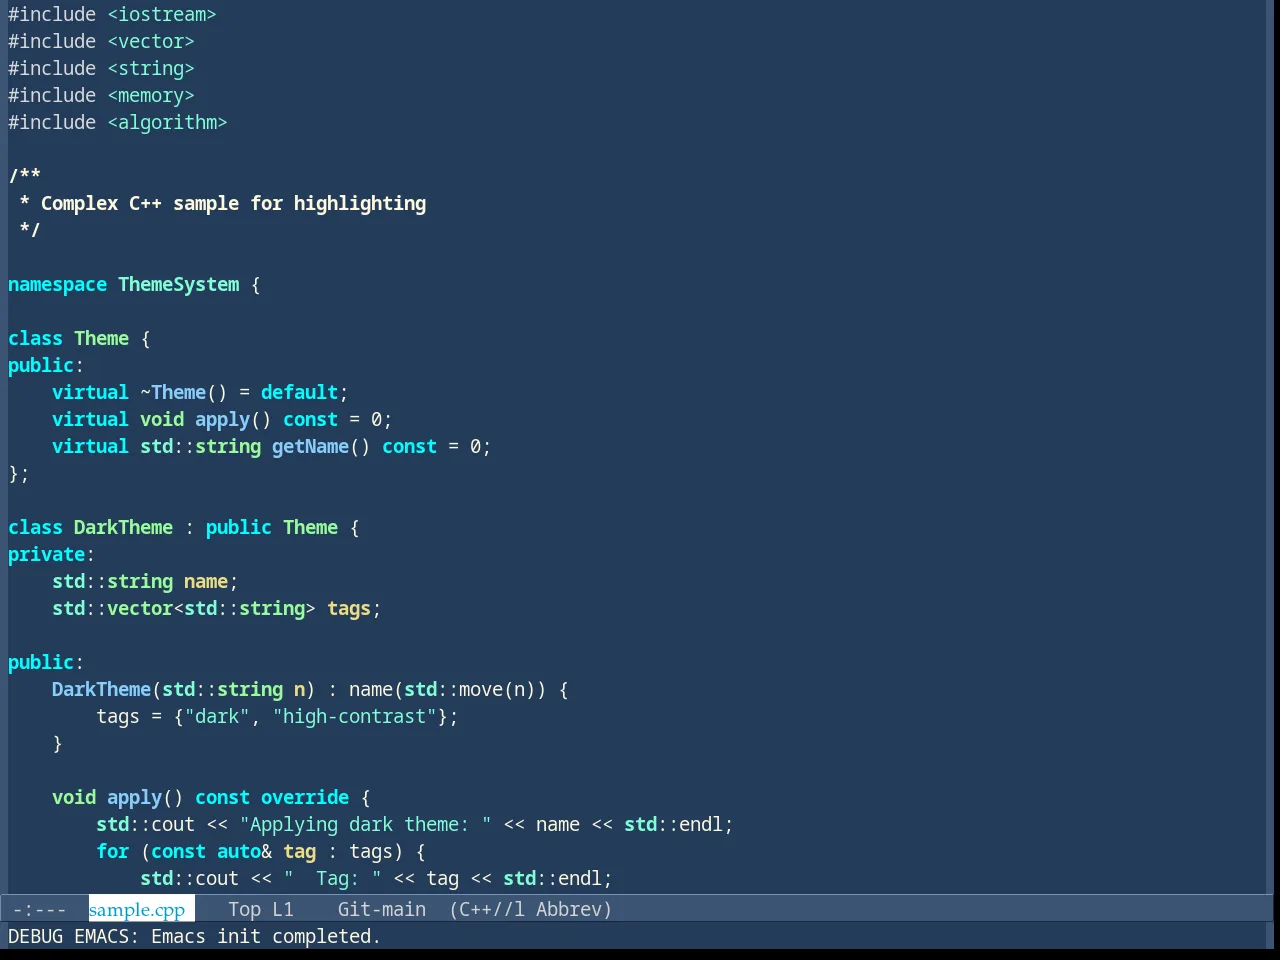1280x960 pixels.
Task: Click 'public Theme' base class specifier
Action: (272, 528)
